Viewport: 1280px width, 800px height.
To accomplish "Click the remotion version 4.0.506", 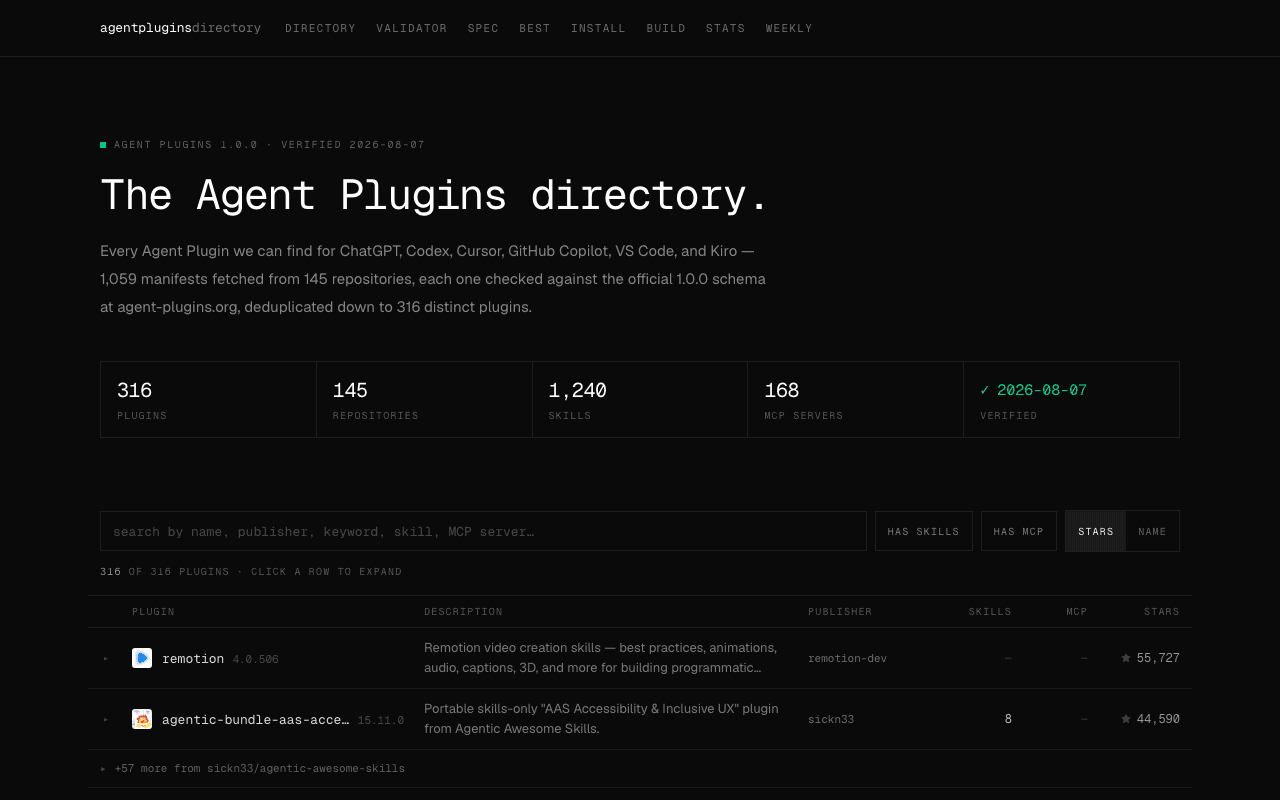I will (256, 659).
